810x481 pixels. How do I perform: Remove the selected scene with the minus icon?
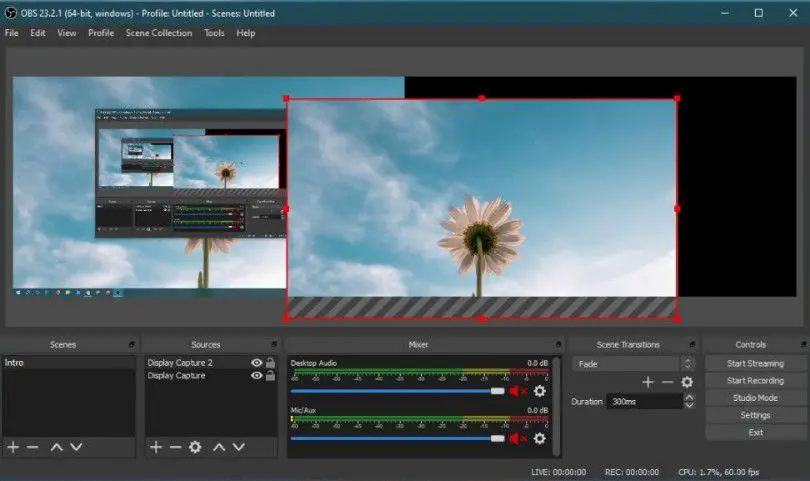(32, 447)
